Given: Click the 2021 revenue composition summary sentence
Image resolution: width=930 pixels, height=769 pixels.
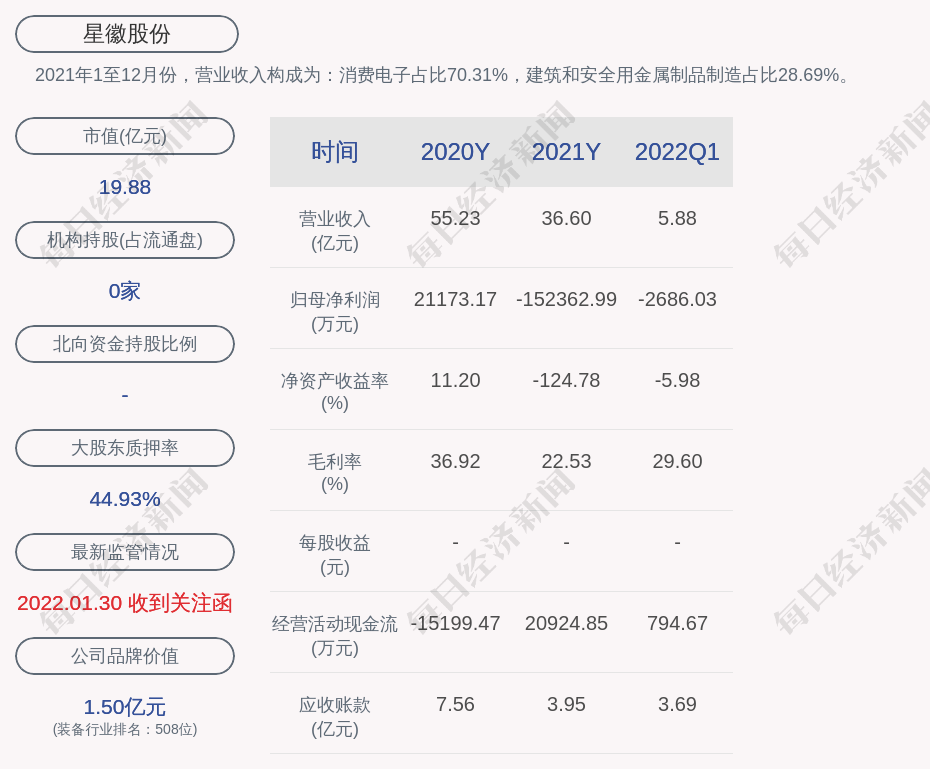Looking at the screenshot, I should tap(444, 75).
